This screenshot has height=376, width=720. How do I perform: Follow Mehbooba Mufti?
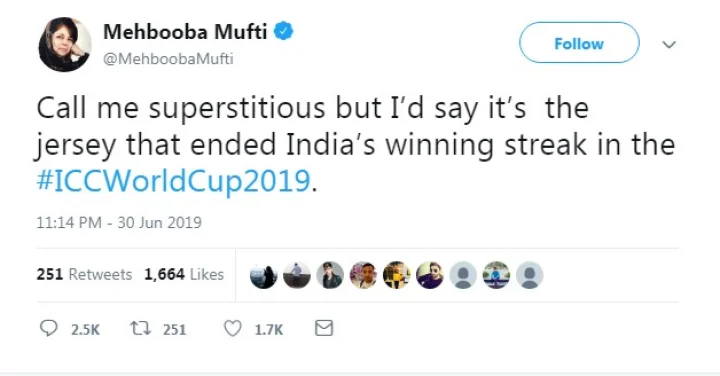click(579, 43)
